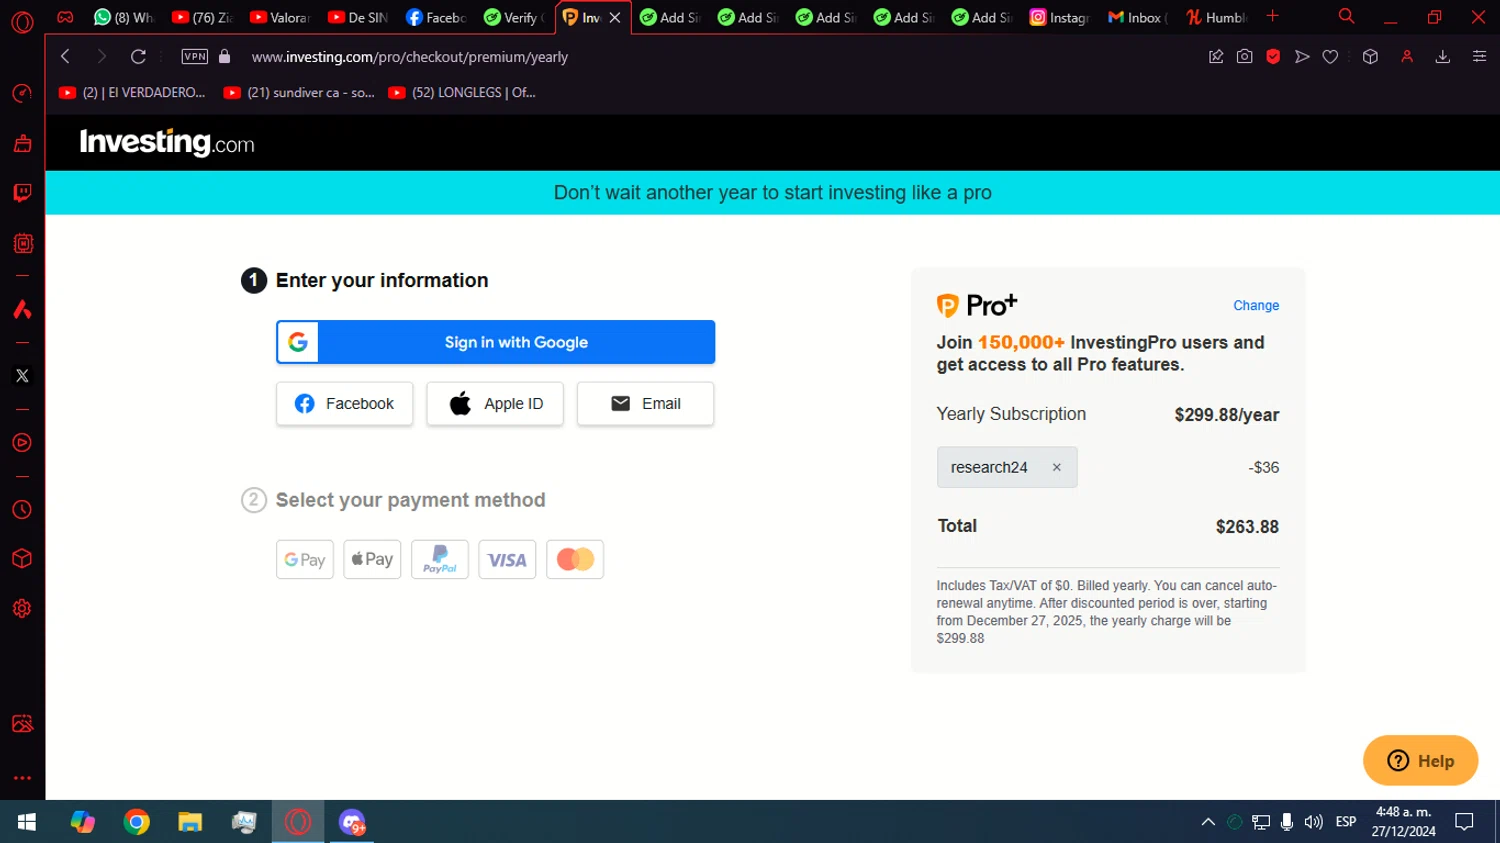Open the send flow arrow icon
Screen dimensions: 1500x843
coord(1302,57)
